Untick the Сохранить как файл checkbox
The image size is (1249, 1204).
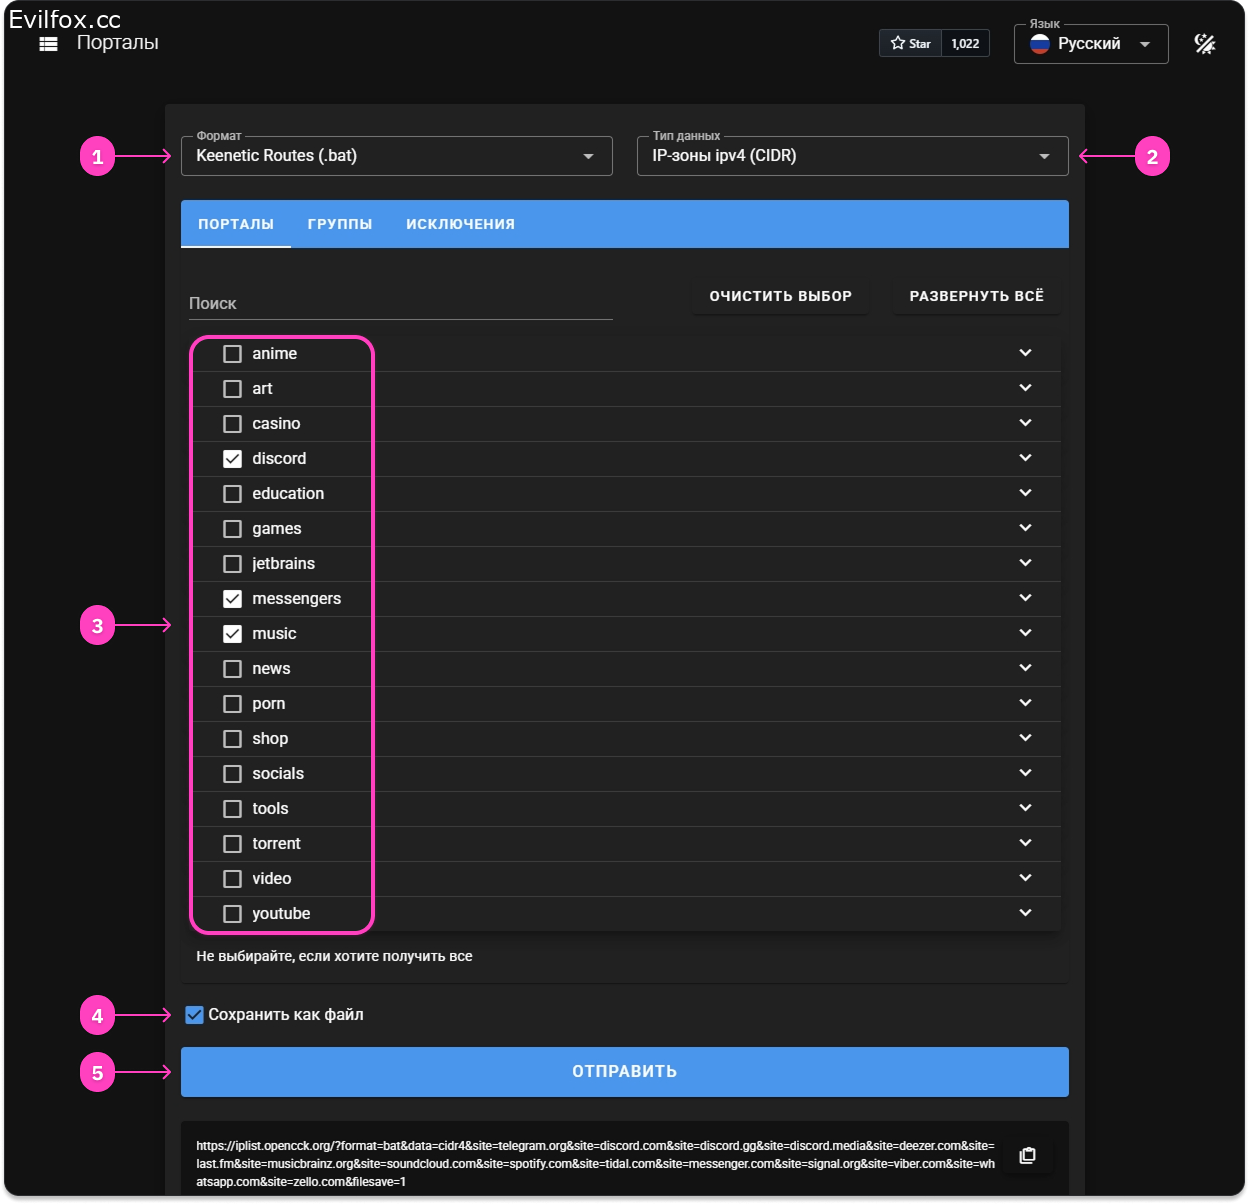(194, 1015)
